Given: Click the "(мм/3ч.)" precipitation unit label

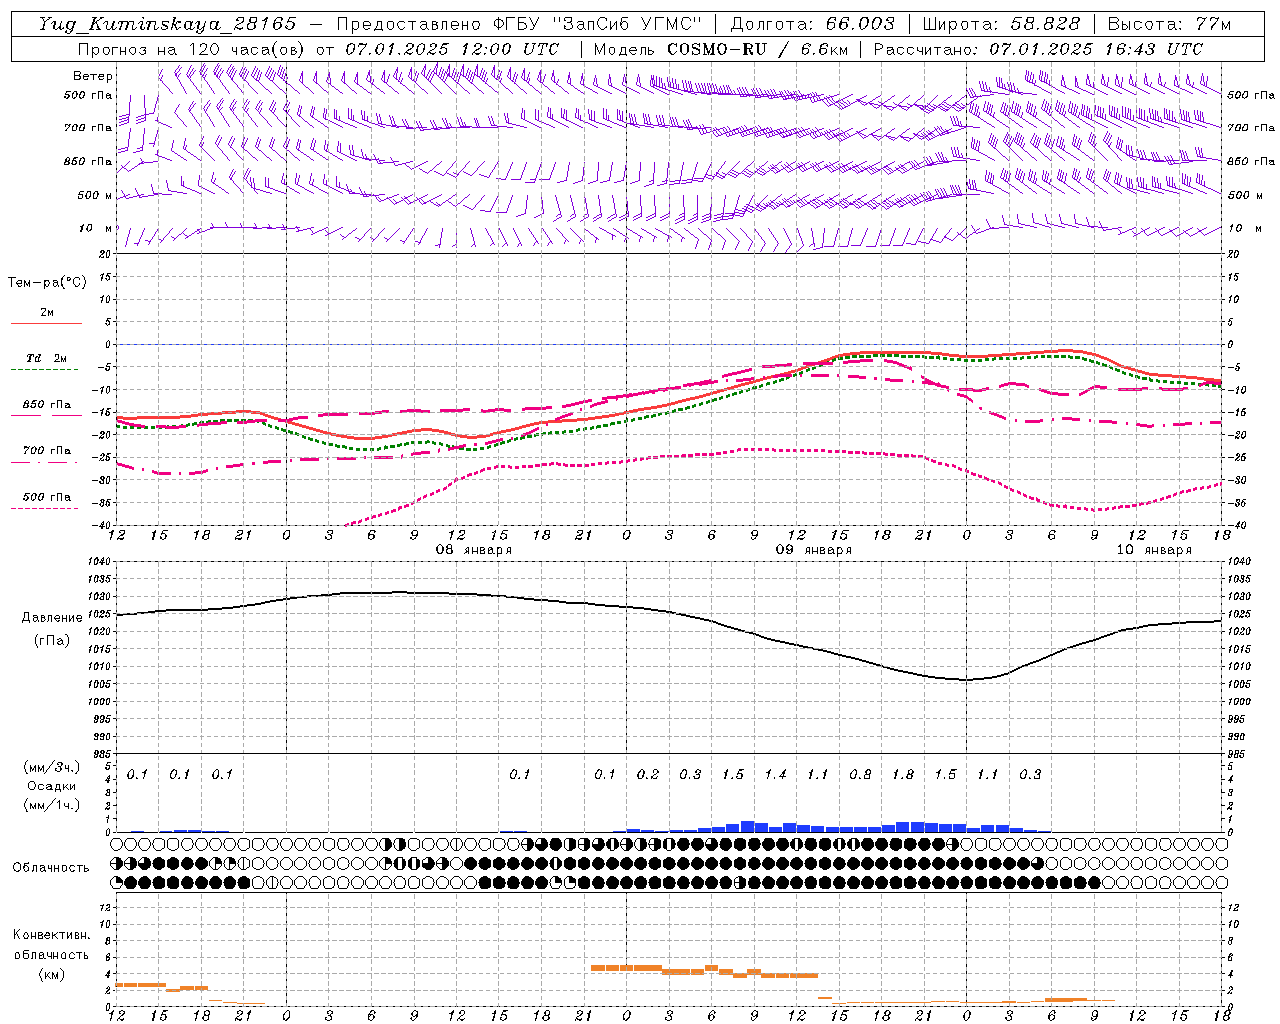Looking at the screenshot, I should pyautogui.click(x=52, y=767).
